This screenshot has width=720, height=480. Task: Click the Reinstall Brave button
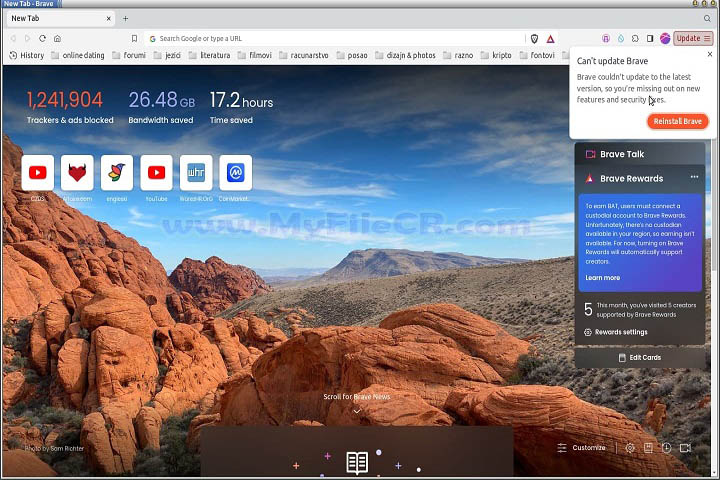(x=678, y=121)
